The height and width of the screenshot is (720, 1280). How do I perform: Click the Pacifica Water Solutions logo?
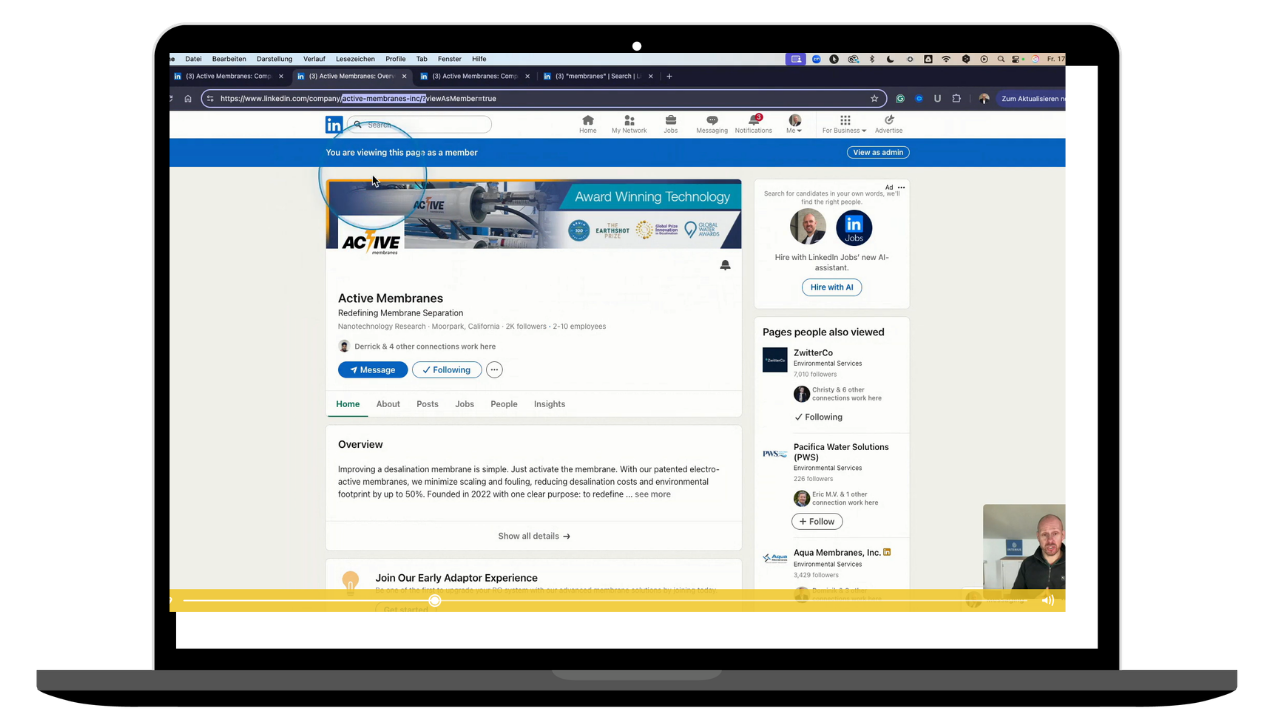[775, 453]
